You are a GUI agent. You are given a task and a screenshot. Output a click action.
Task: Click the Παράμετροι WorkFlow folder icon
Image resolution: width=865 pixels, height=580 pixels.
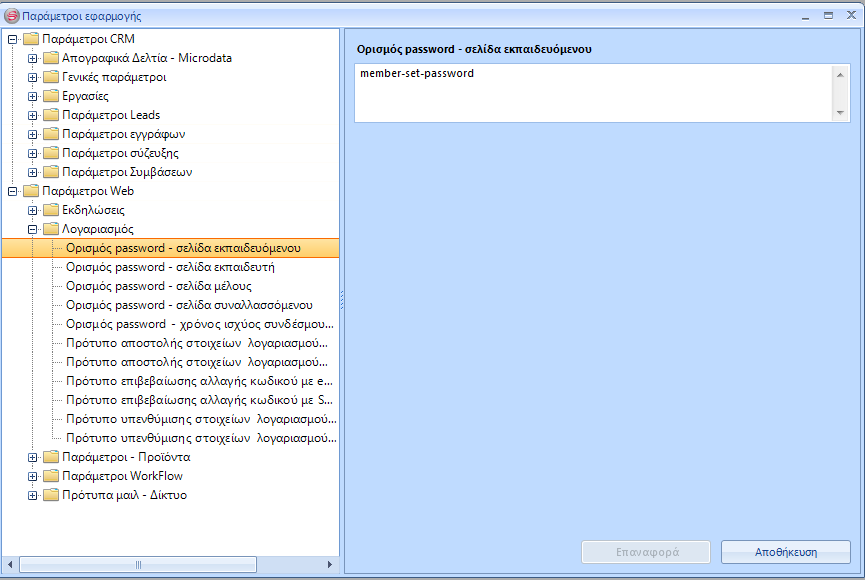pyautogui.click(x=50, y=476)
